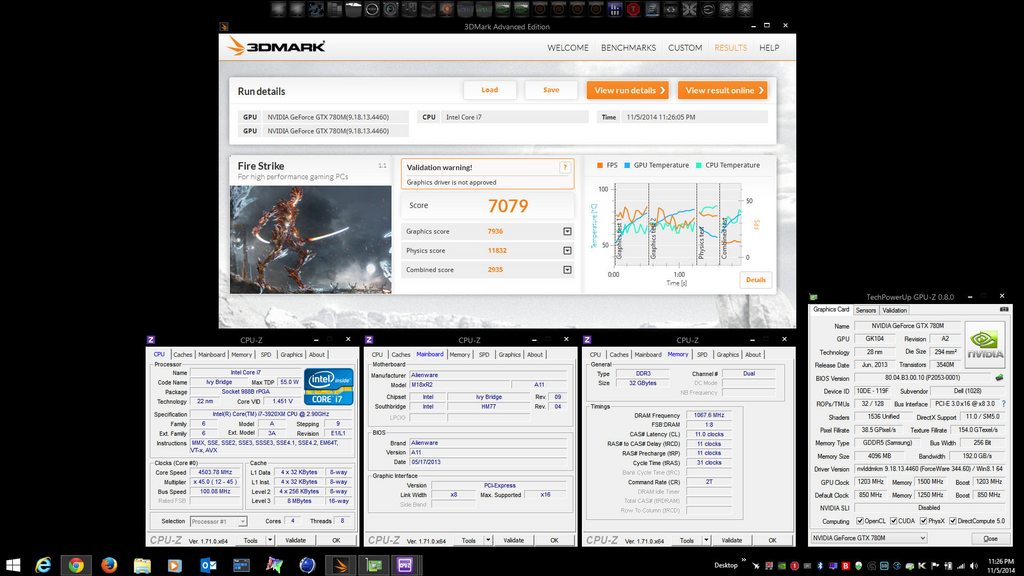Open GPU selection dropdown in GPU-Z
Viewport: 1024px width, 576px height.
coord(869,538)
